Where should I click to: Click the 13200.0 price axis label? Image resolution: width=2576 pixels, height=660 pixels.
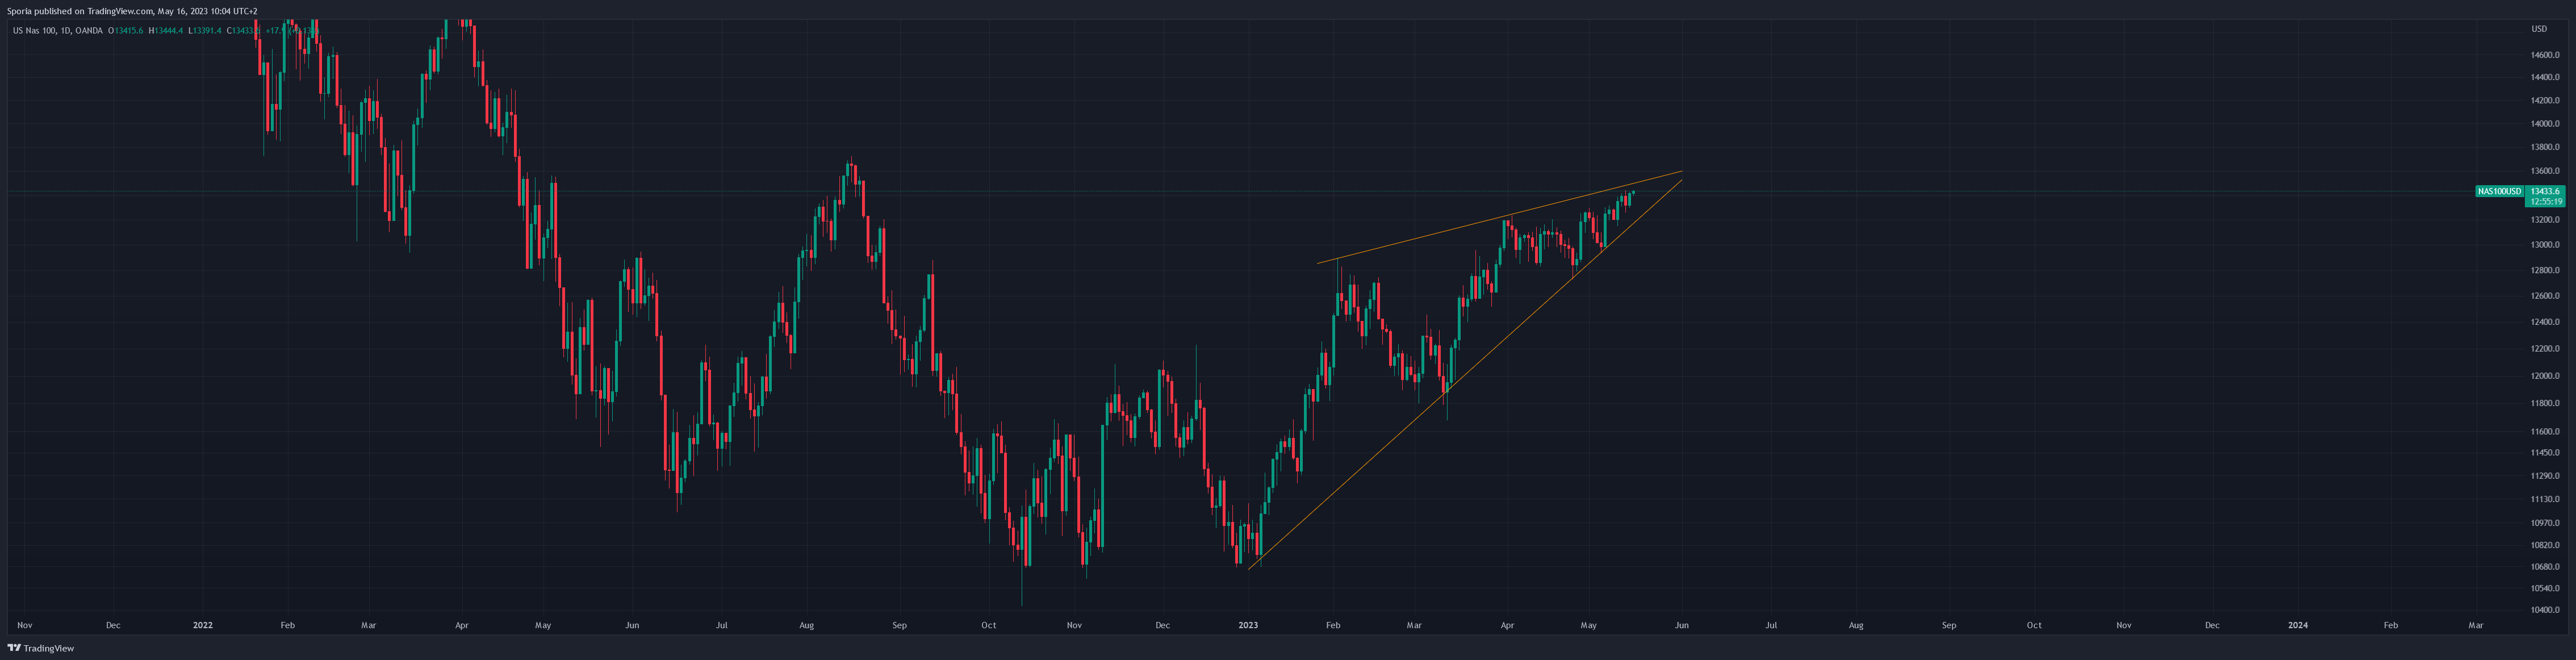coord(2545,220)
